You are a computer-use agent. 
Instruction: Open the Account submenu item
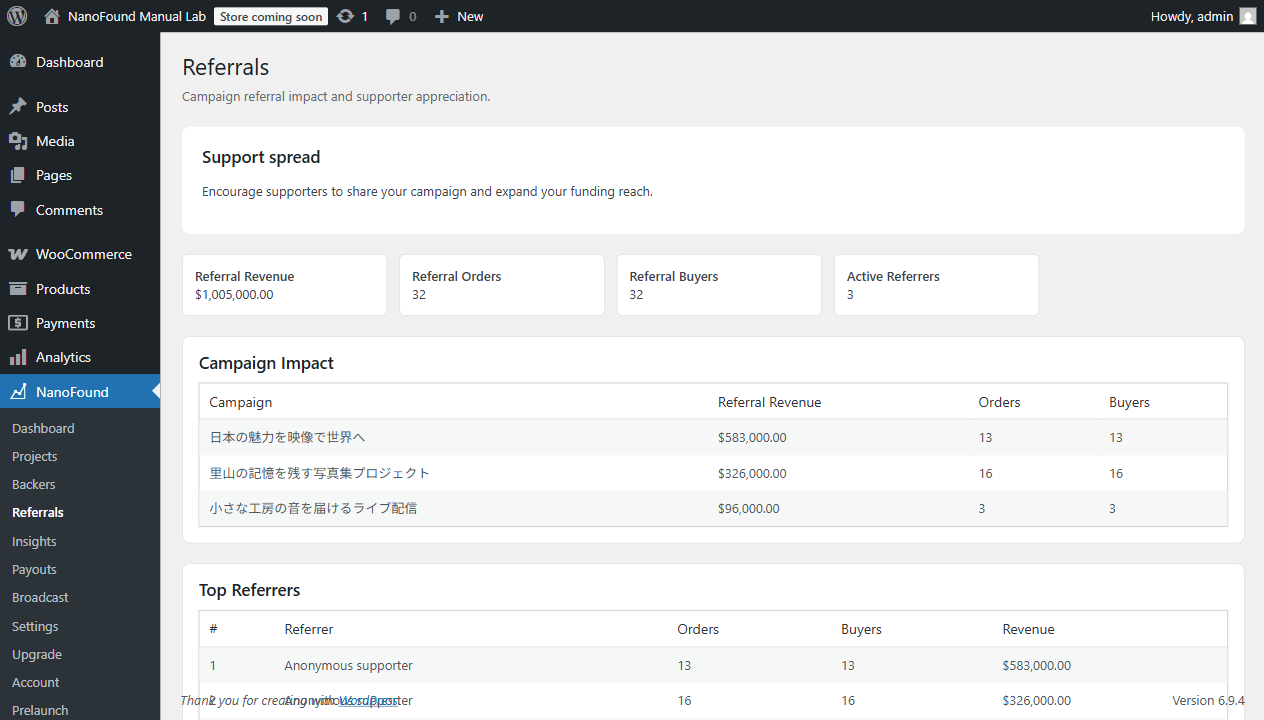point(36,682)
